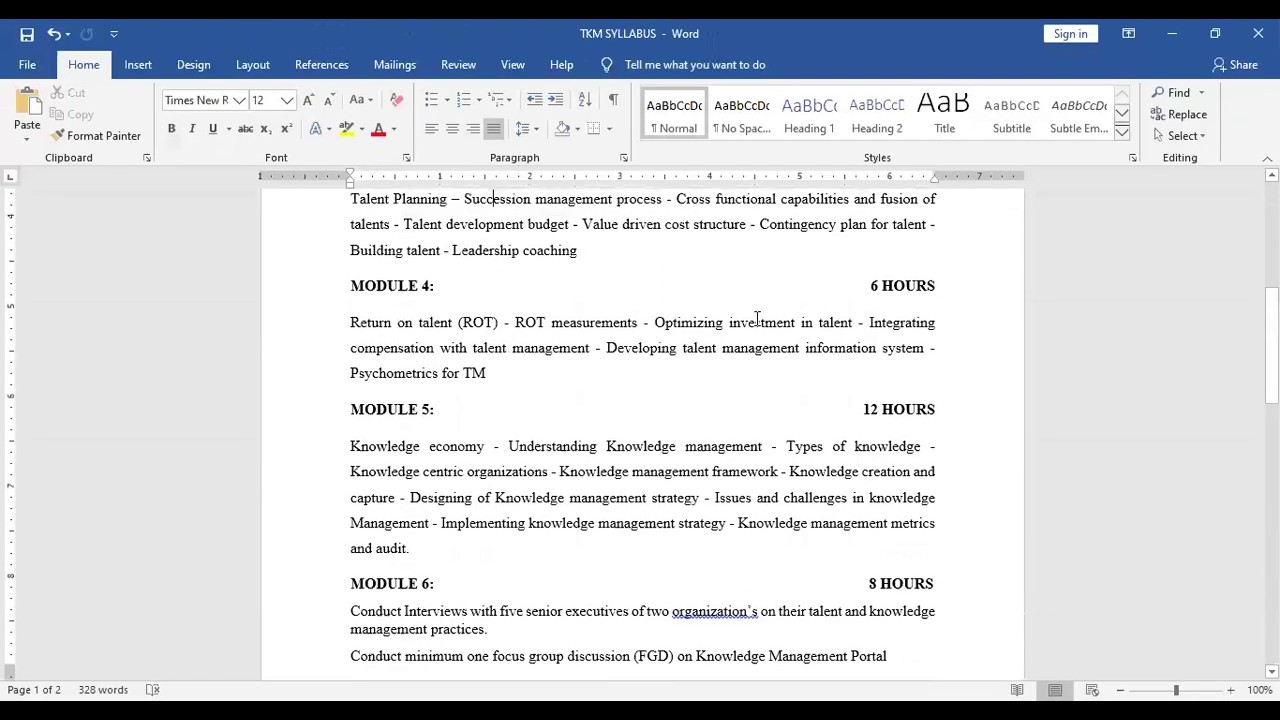The width and height of the screenshot is (1280, 720).
Task: Toggle Superscript formatting
Action: (x=286, y=129)
